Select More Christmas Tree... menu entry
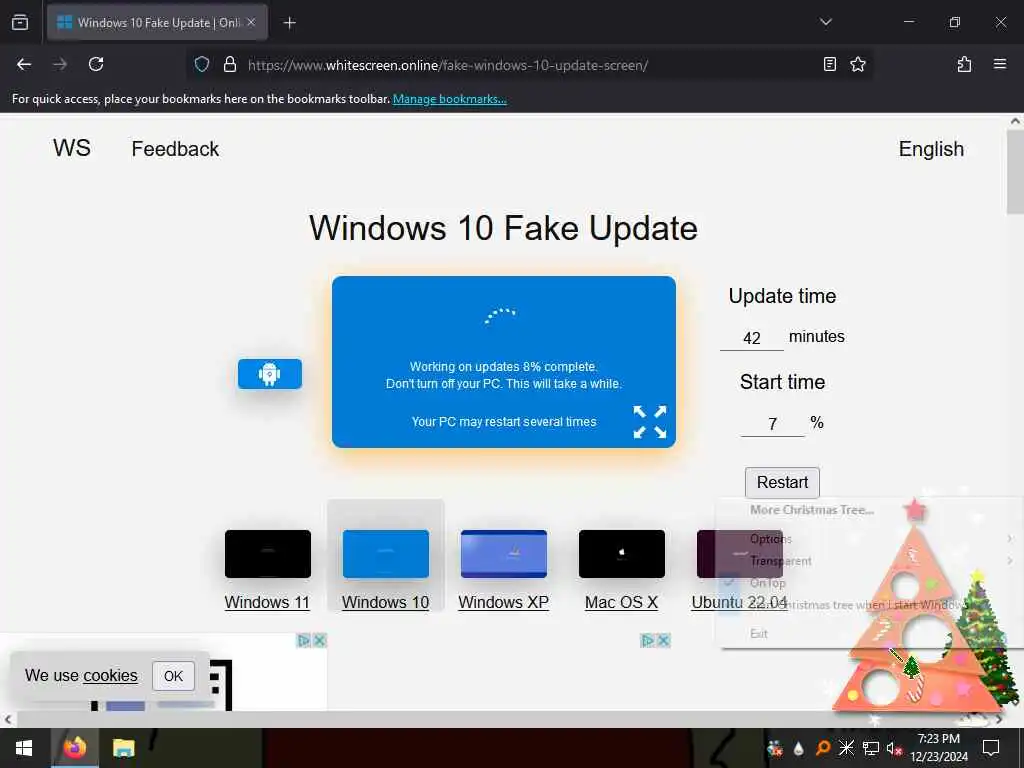Screen dimensions: 1024x768 (x=812, y=510)
